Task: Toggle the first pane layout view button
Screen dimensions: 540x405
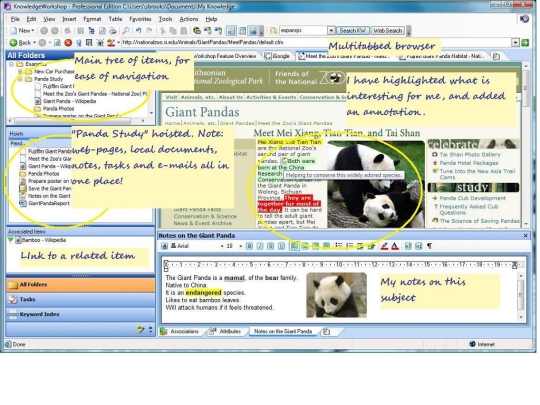Action: (x=231, y=31)
